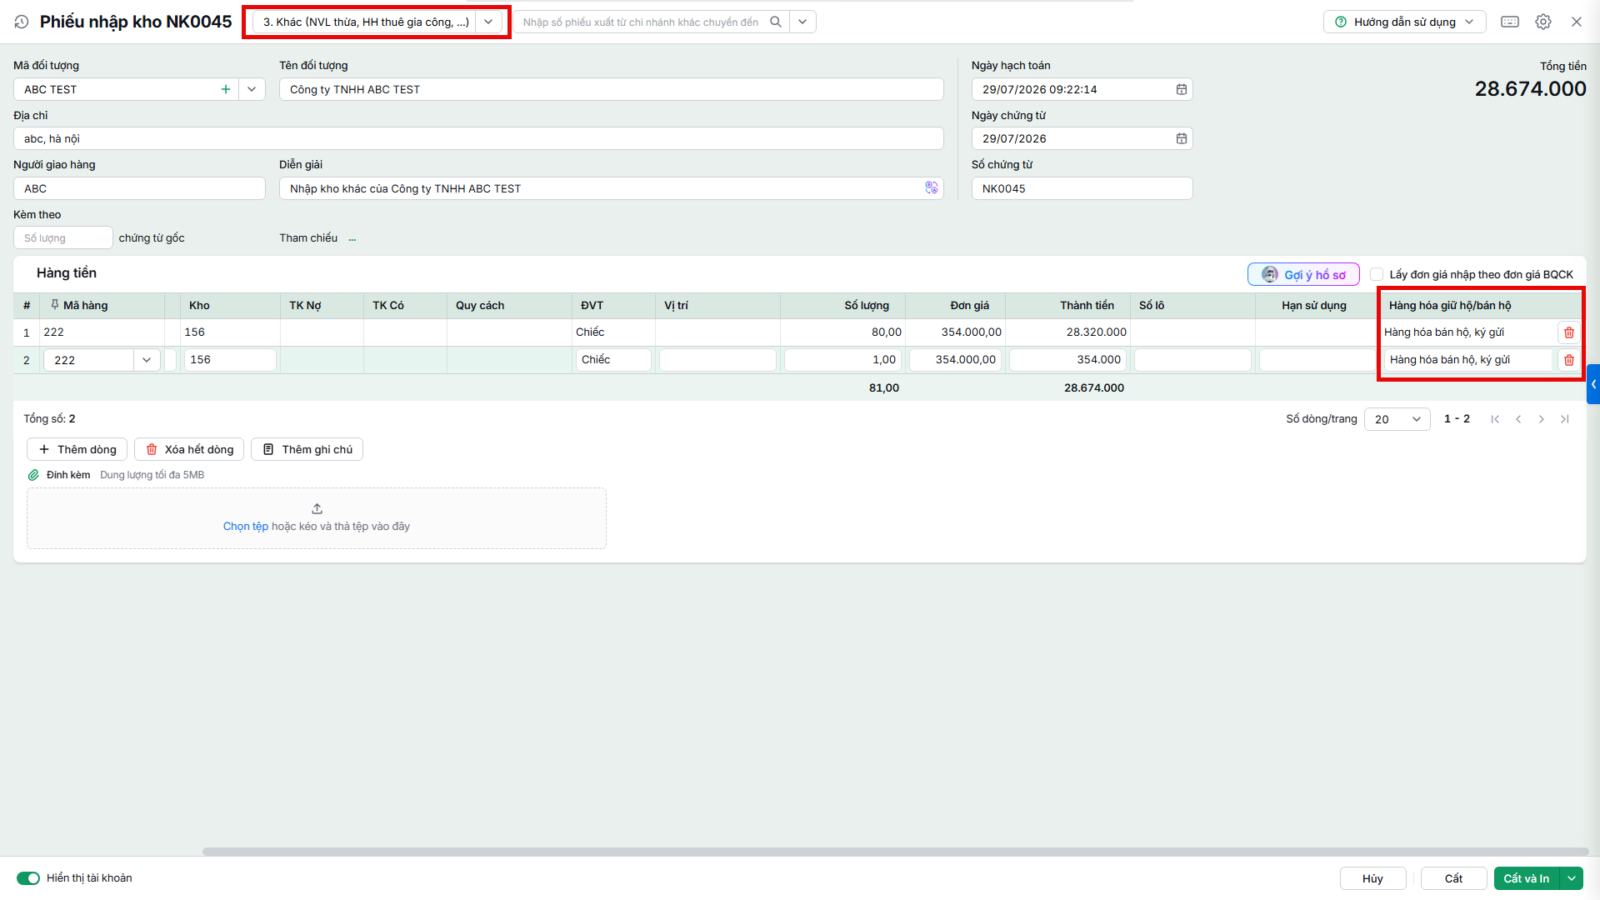Click the Chọn tệp link

click(245, 526)
